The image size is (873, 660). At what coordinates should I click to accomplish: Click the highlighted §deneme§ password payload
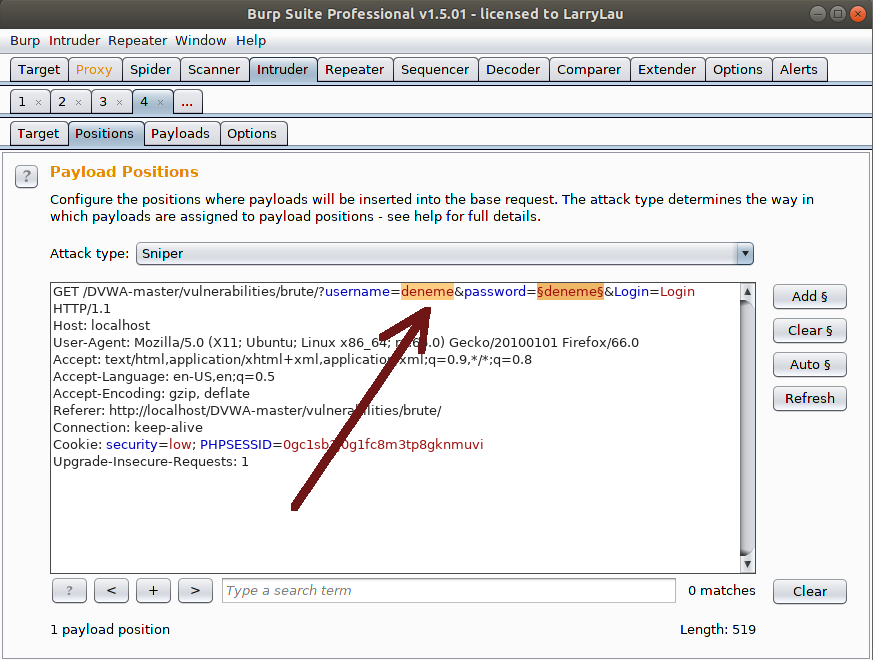point(570,291)
